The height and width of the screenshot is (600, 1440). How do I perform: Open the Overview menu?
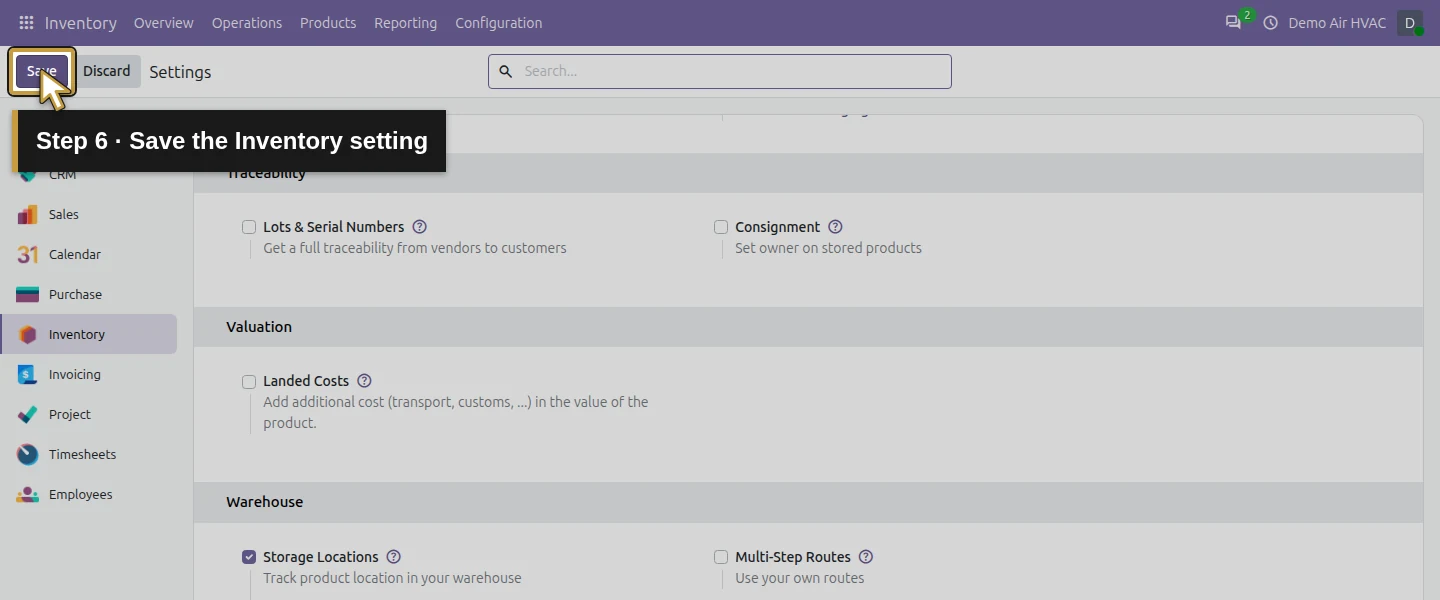pyautogui.click(x=164, y=23)
